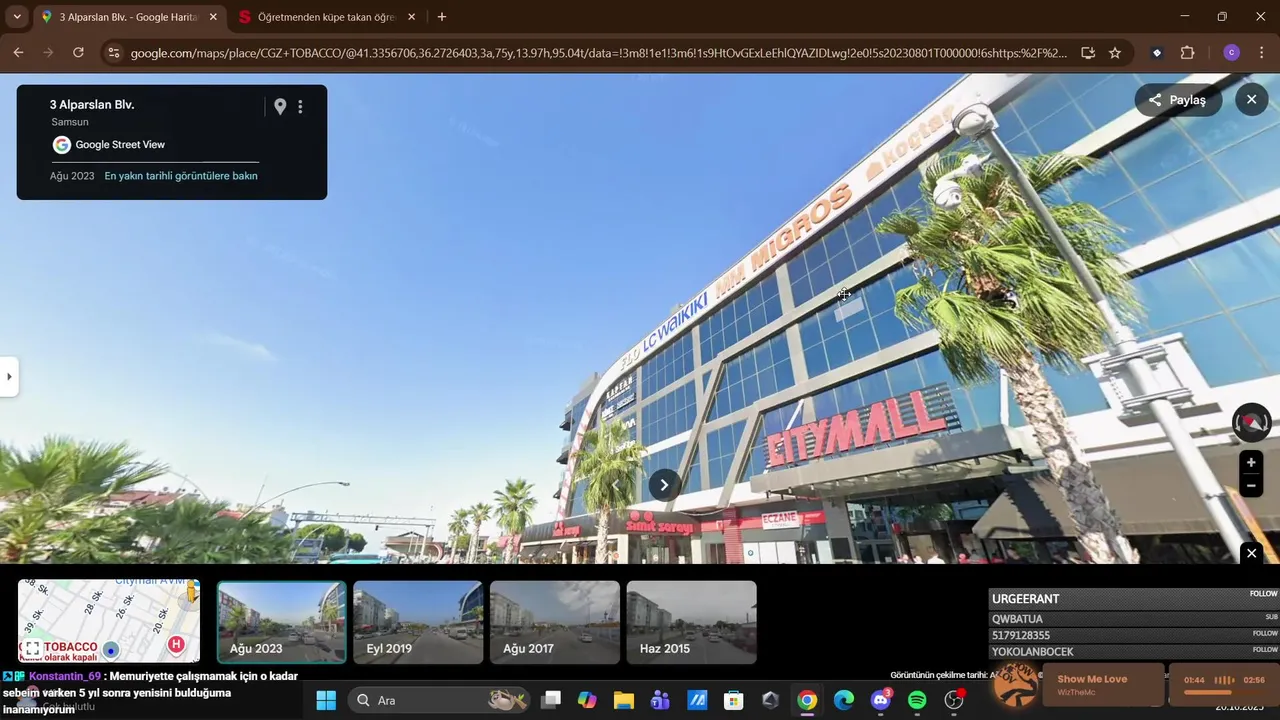Bookmark this page with the star icon
The height and width of the screenshot is (720, 1280).
pyautogui.click(x=1115, y=53)
